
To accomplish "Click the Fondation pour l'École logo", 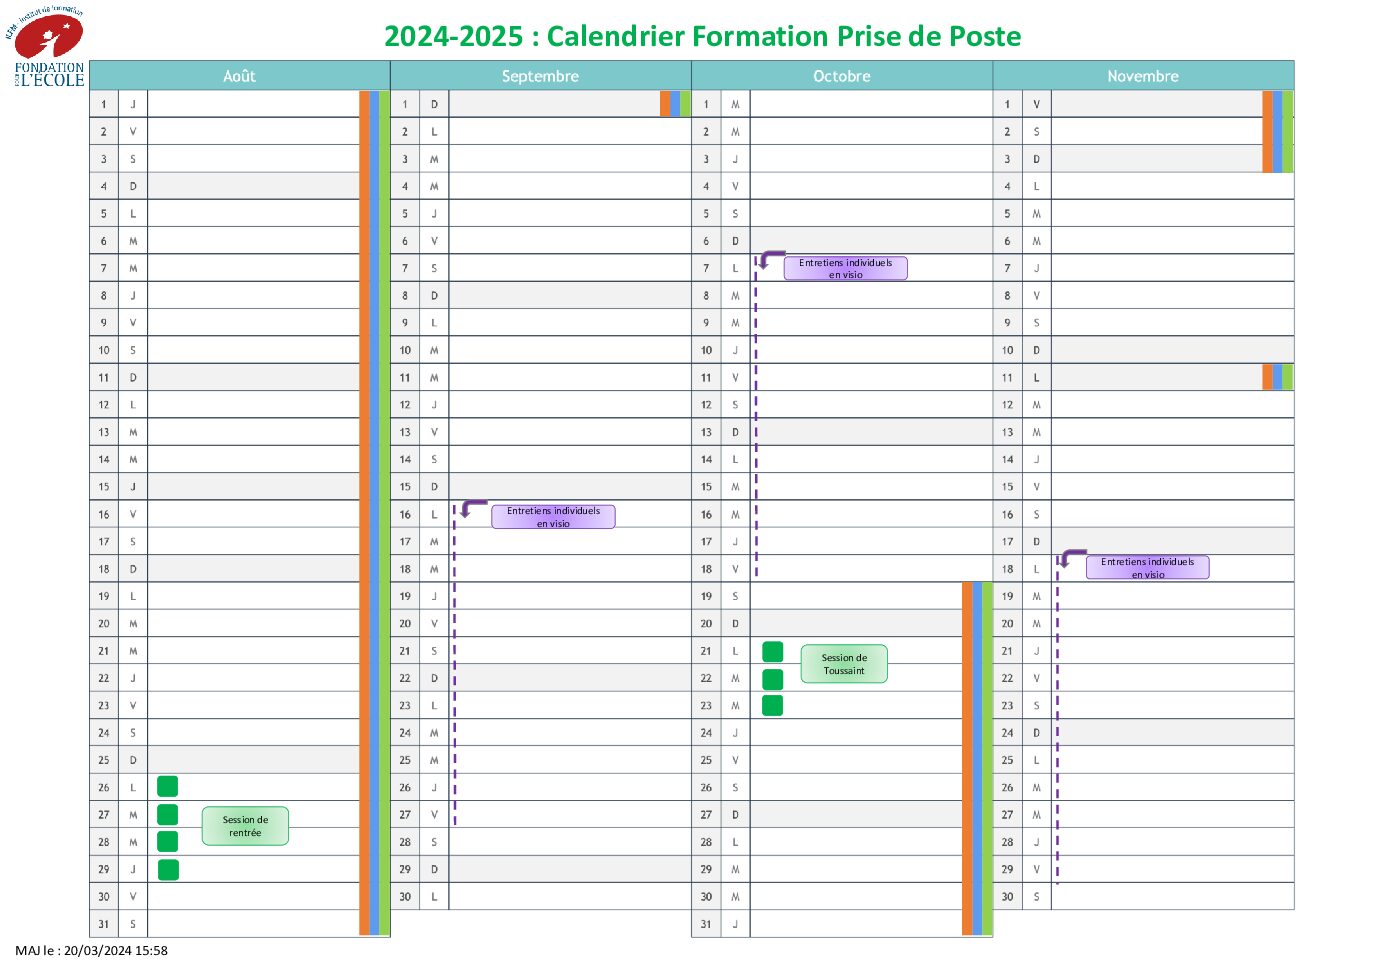I will click(x=46, y=47).
